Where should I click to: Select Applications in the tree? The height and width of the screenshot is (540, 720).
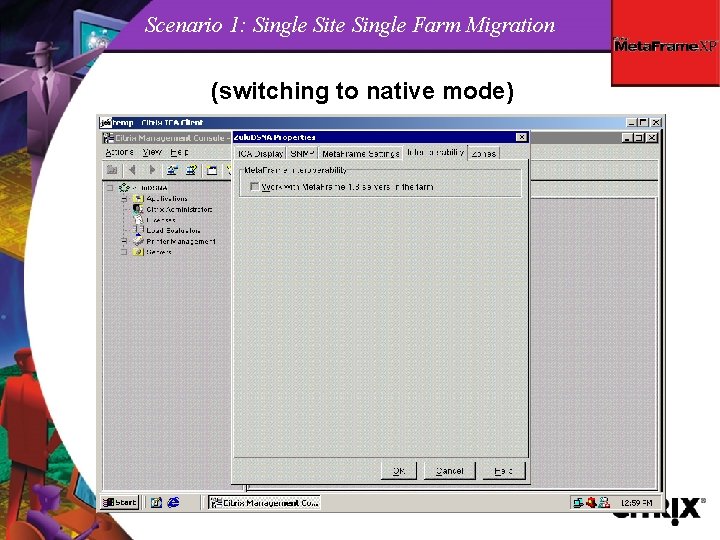point(167,199)
